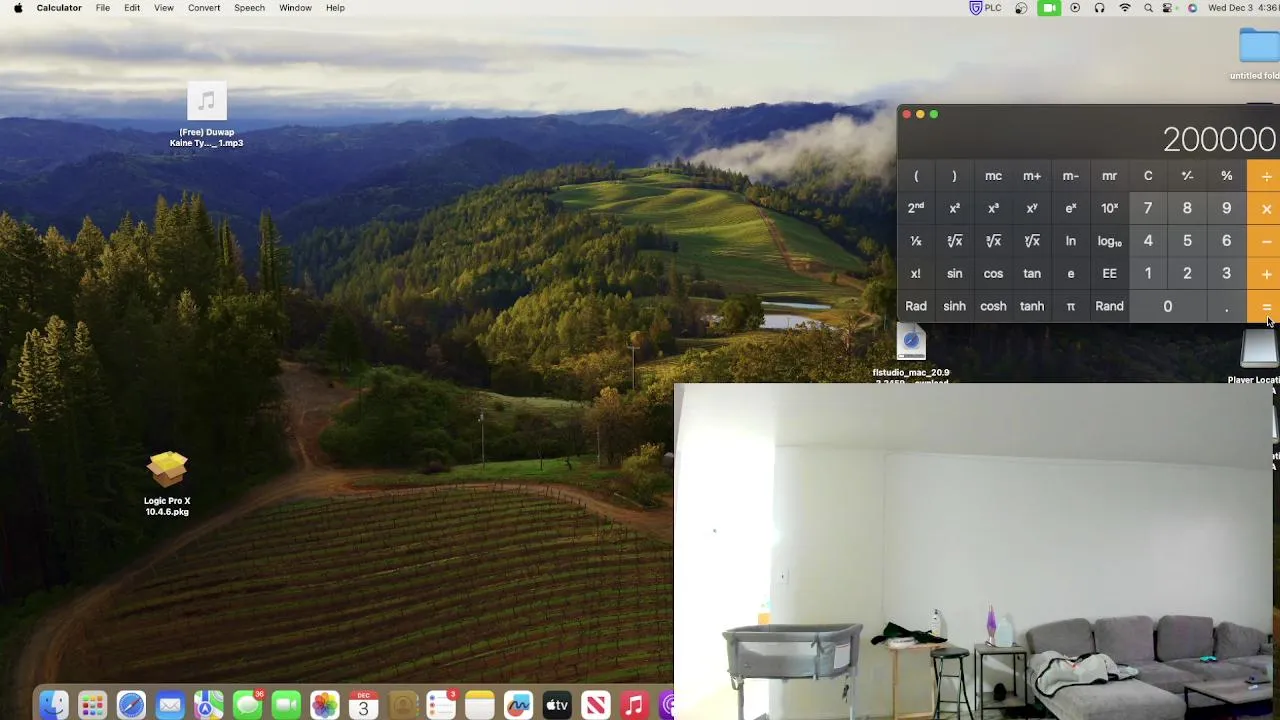
Task: Toggle sign with the +/- key
Action: (1187, 176)
